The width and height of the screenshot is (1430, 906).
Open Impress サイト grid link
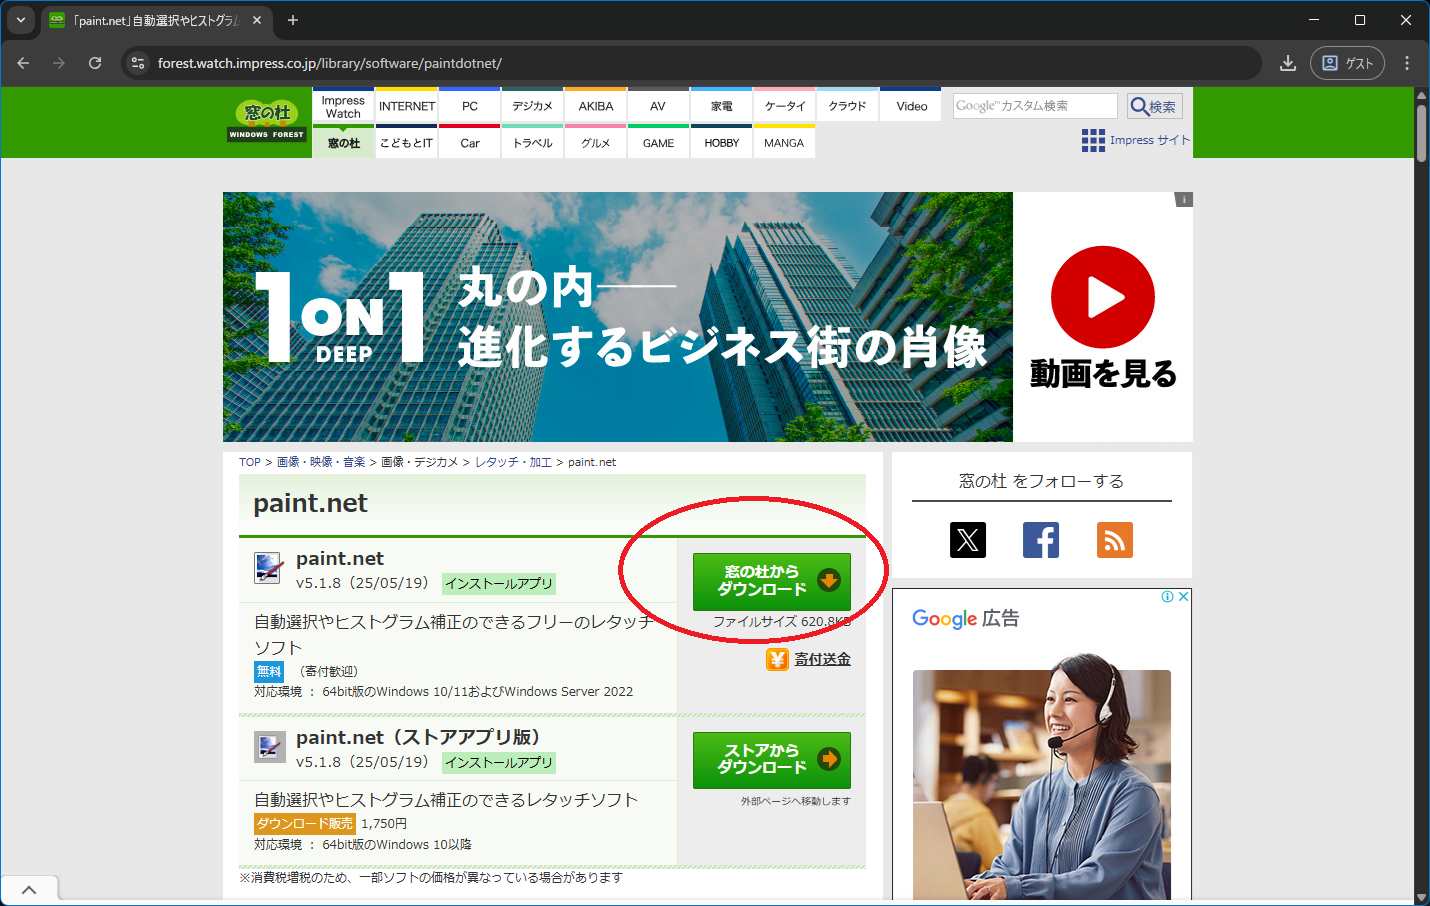tap(1136, 140)
